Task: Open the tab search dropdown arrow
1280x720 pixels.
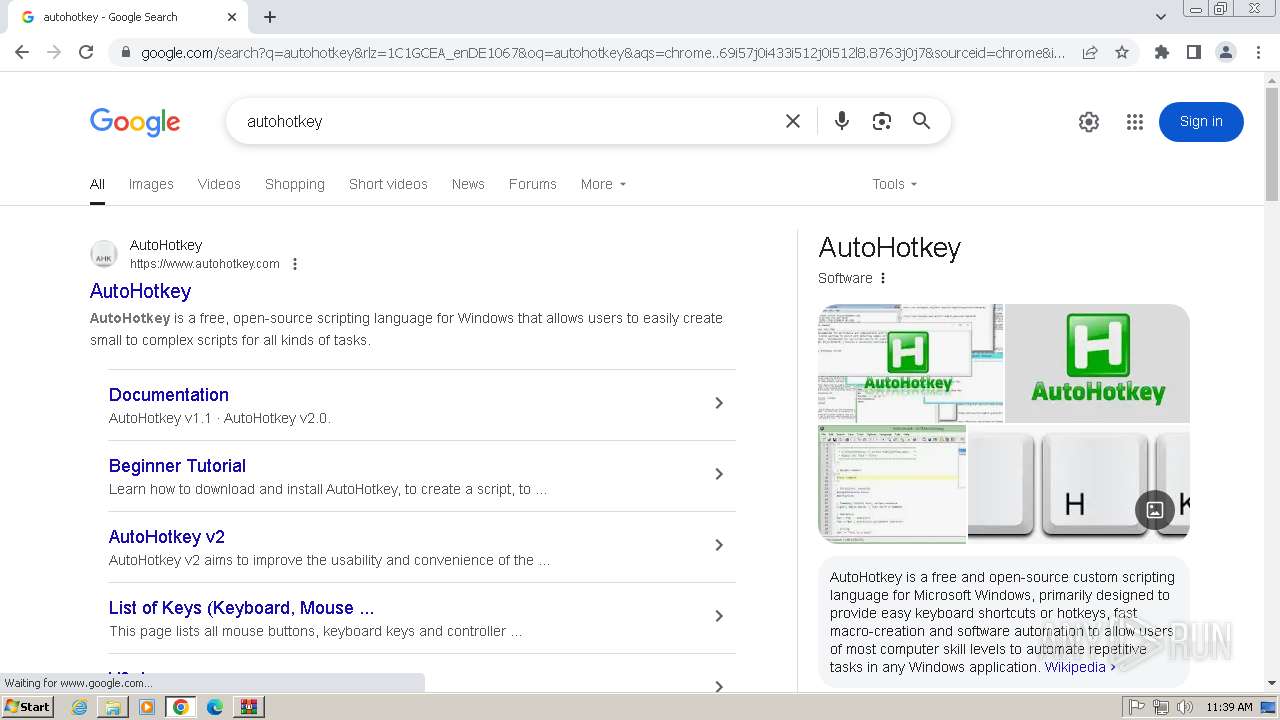Action: (1160, 17)
